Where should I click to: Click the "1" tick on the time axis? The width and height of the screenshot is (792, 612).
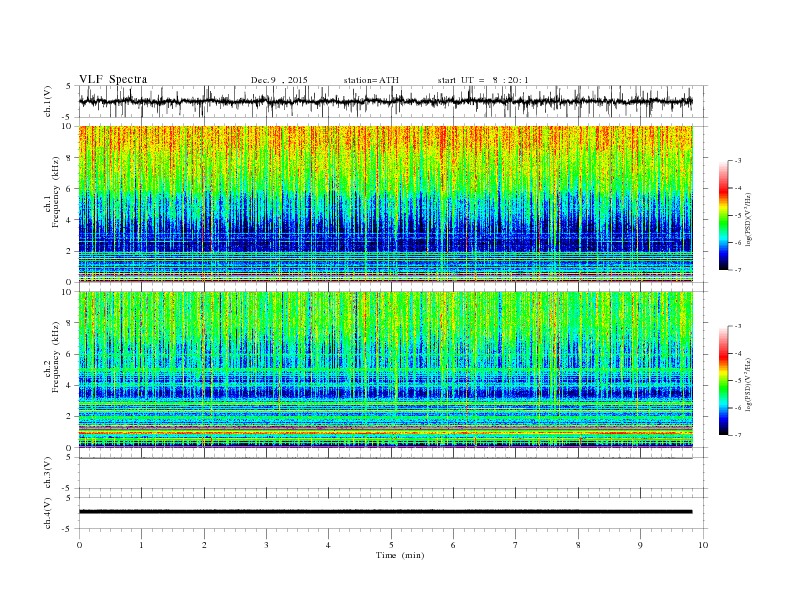(x=141, y=545)
